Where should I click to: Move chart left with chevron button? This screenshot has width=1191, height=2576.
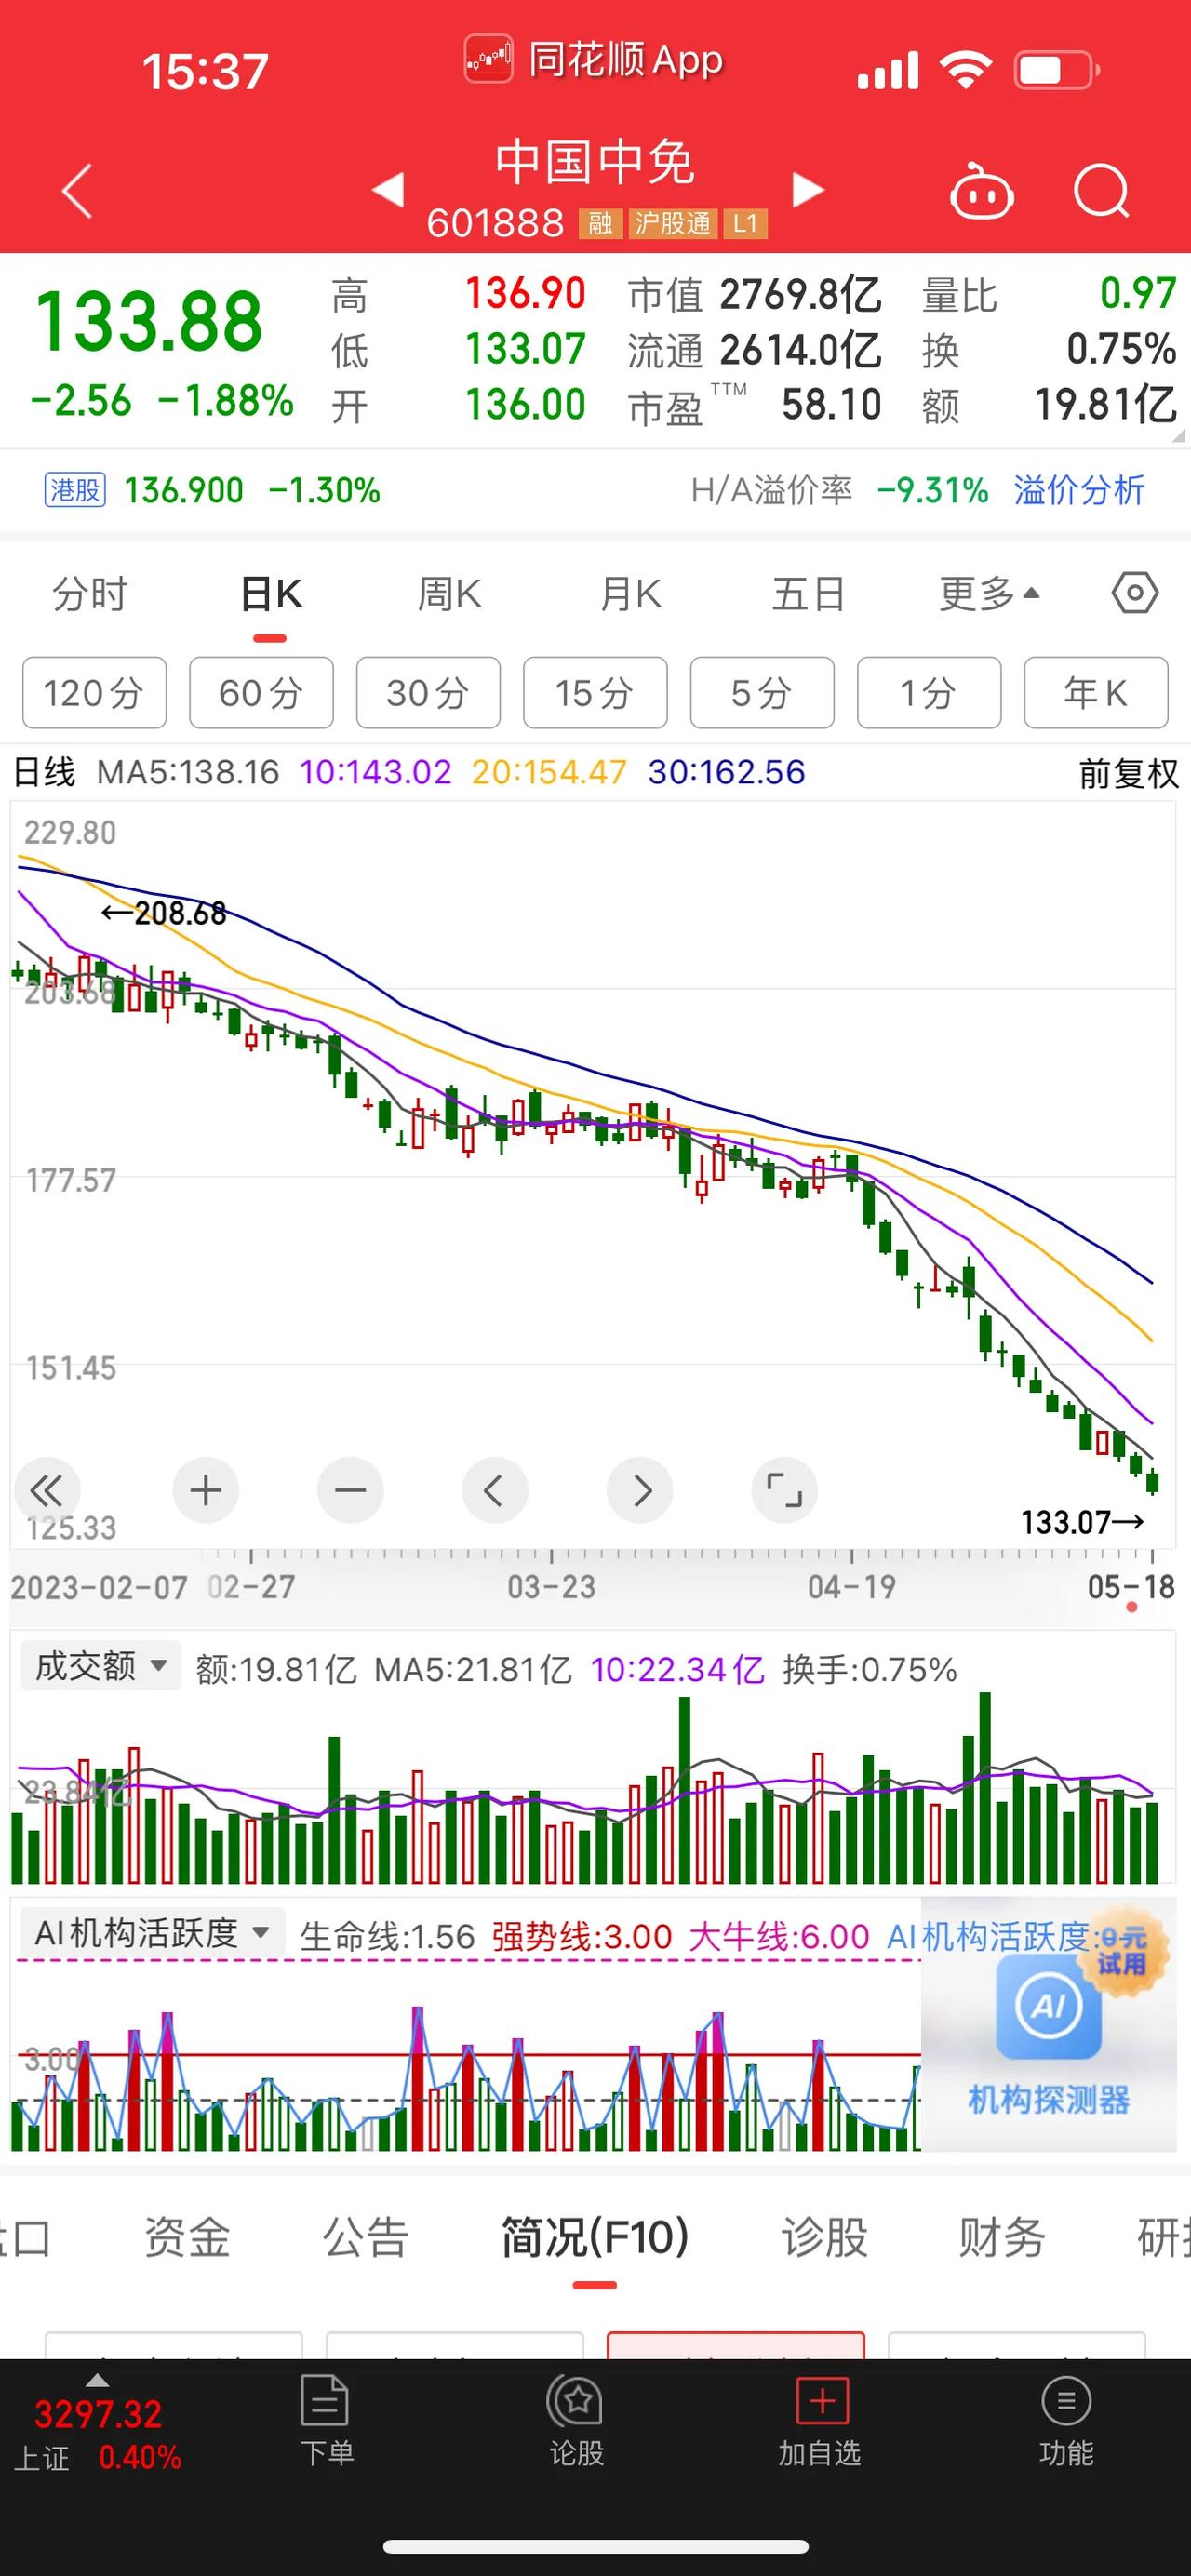(494, 1491)
